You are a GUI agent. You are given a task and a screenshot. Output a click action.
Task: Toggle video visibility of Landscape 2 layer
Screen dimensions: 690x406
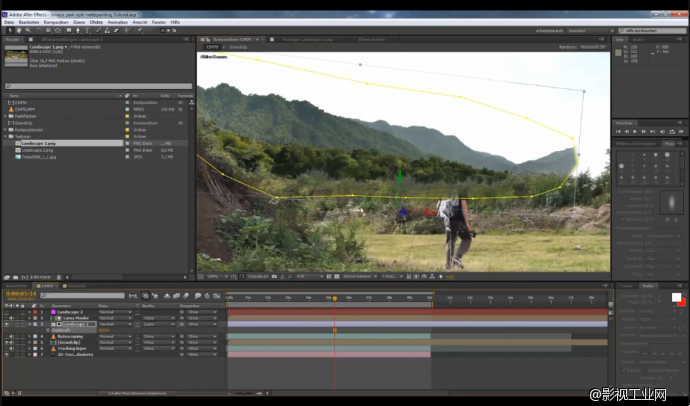(7, 312)
